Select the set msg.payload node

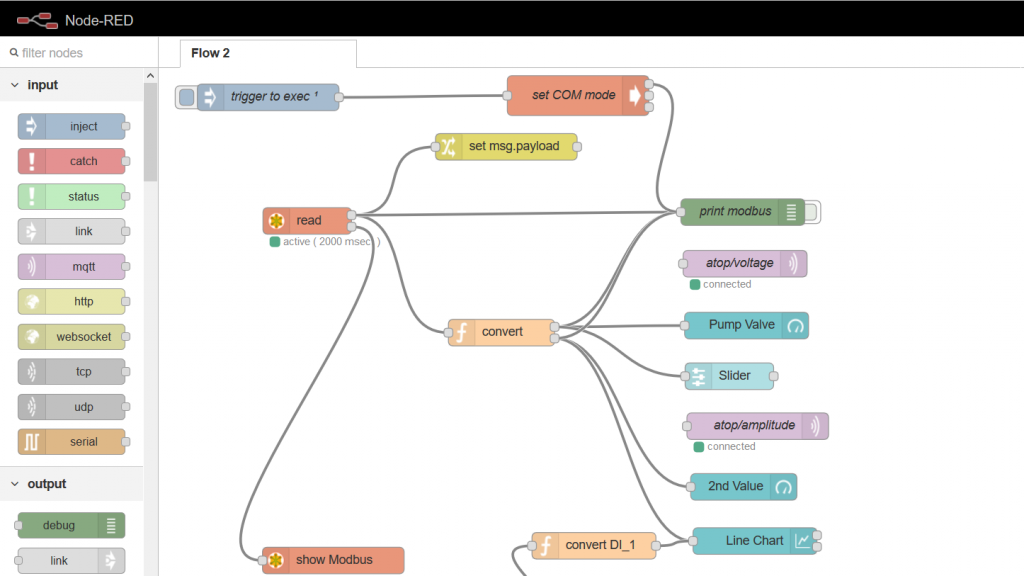coord(506,146)
